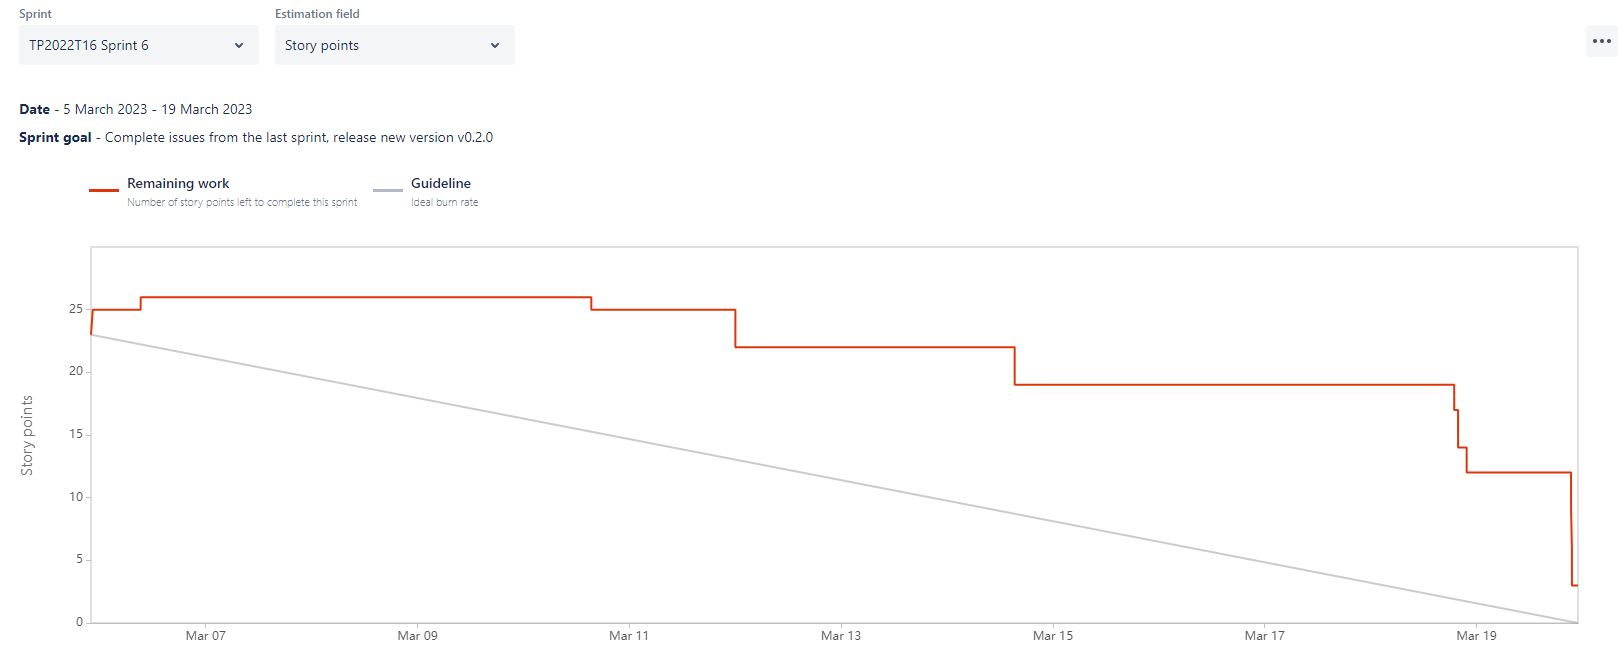Screen dimensions: 1624x672
Task: Click the sprint goal description text
Action: (298, 137)
